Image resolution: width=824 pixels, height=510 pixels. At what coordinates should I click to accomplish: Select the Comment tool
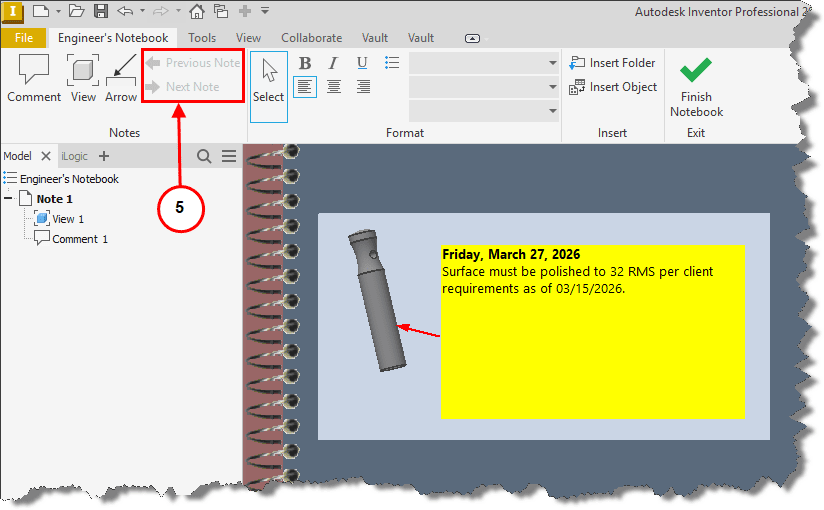[x=34, y=78]
